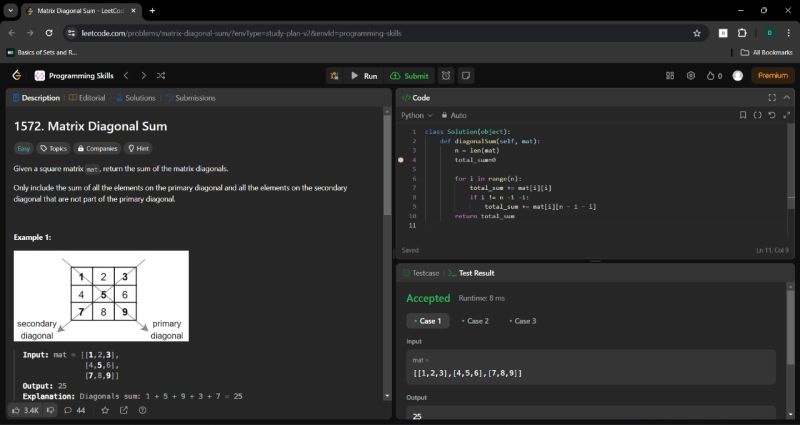800x425 pixels.
Task: Switch to the Editorial tab
Action: [87, 98]
